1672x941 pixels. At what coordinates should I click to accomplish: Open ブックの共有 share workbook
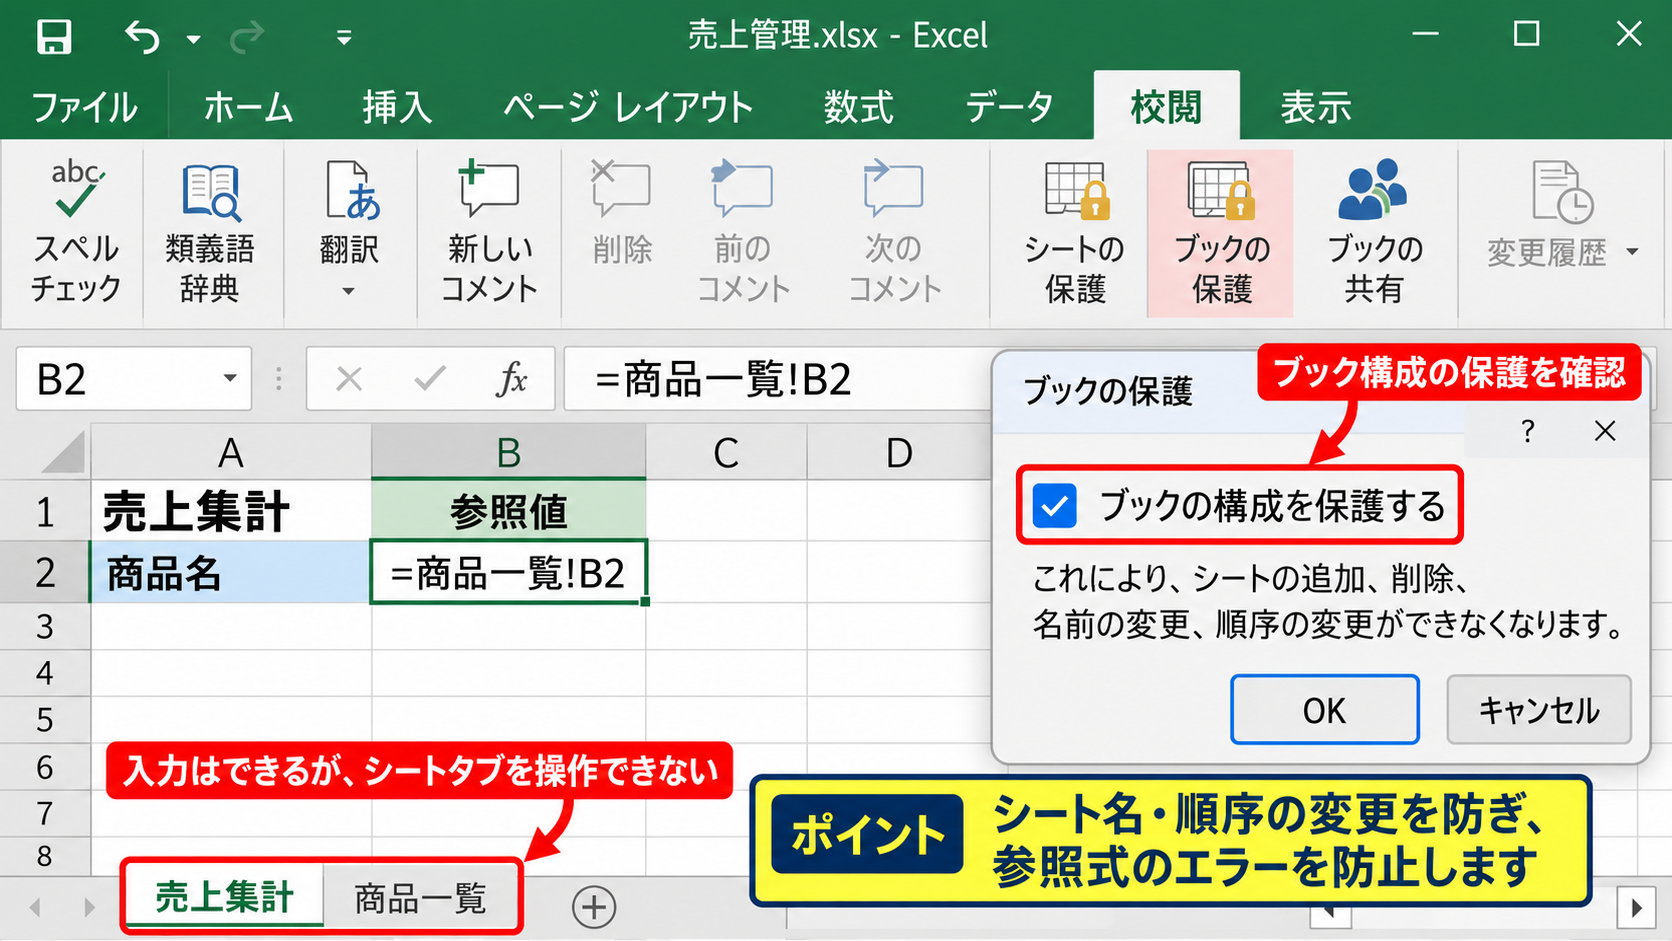(x=1373, y=233)
